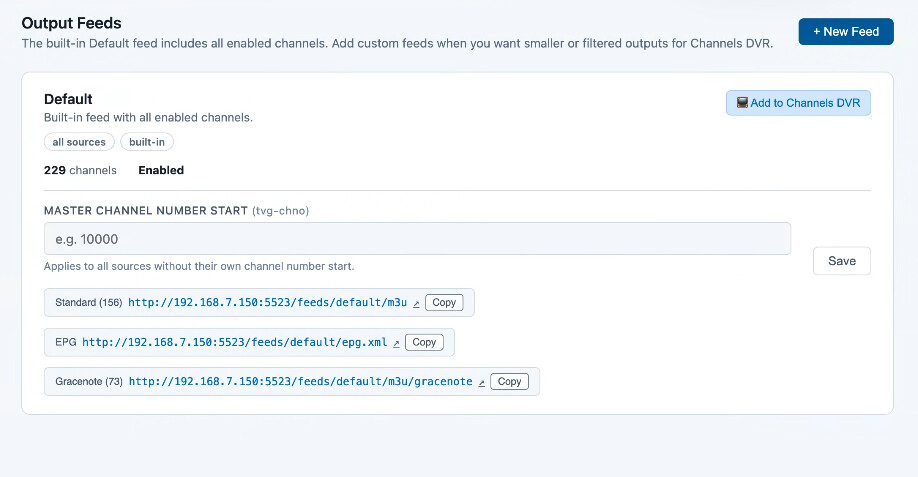Focus the Master Channel Number Start field

click(417, 239)
